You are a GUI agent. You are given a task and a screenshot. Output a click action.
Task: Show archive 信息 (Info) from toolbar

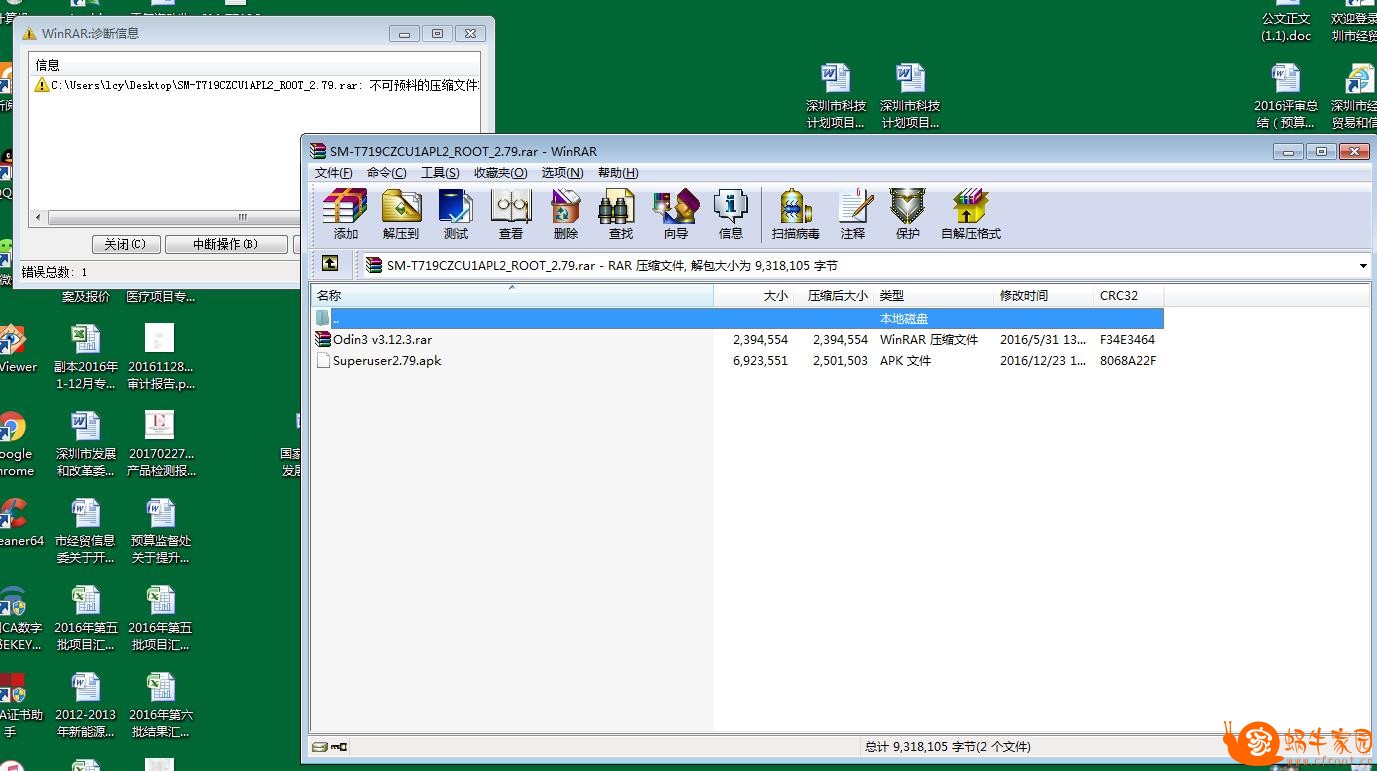point(731,214)
